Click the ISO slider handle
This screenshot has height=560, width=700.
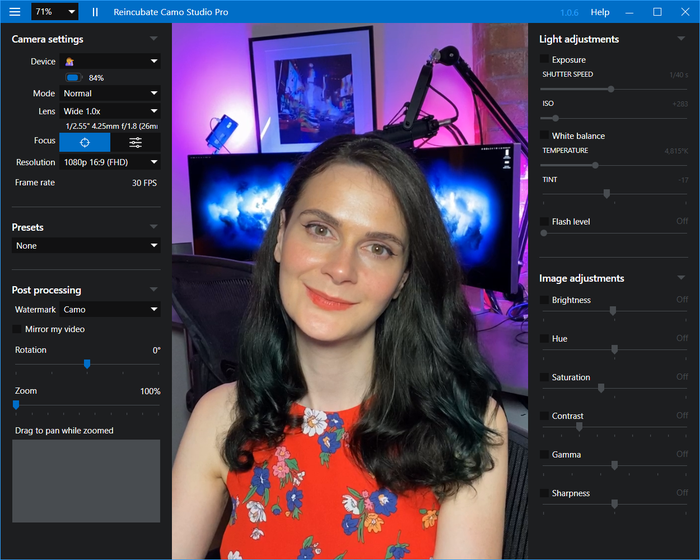tap(555, 118)
